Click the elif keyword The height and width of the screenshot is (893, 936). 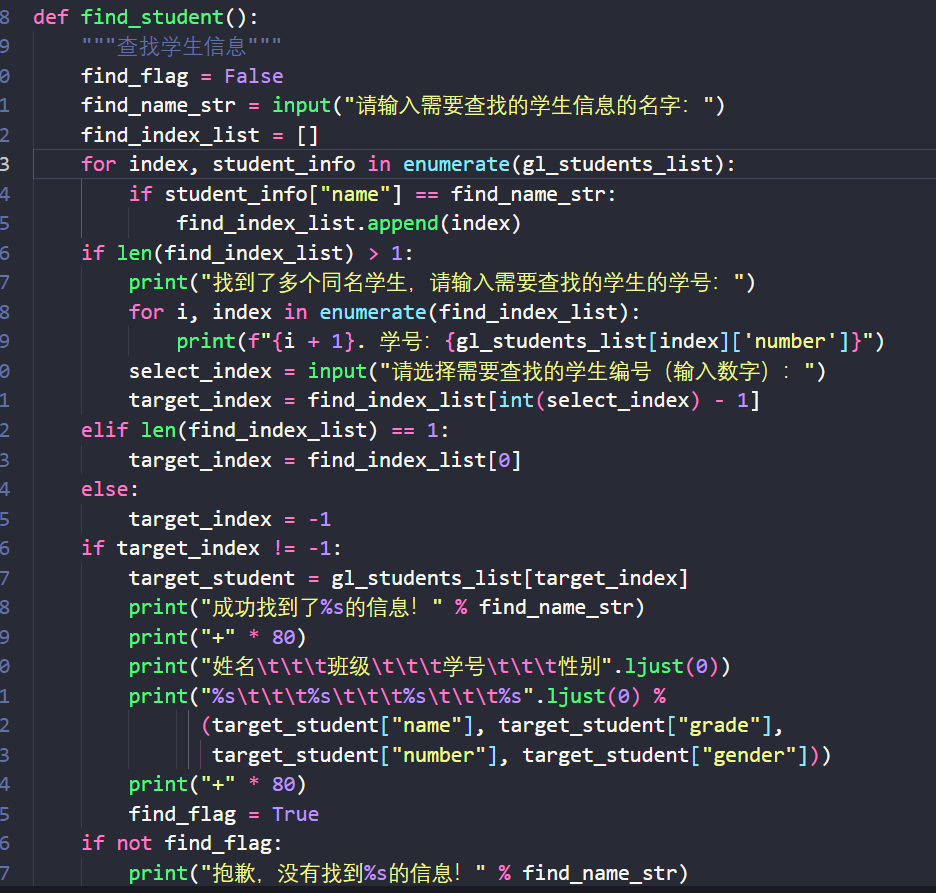[104, 431]
